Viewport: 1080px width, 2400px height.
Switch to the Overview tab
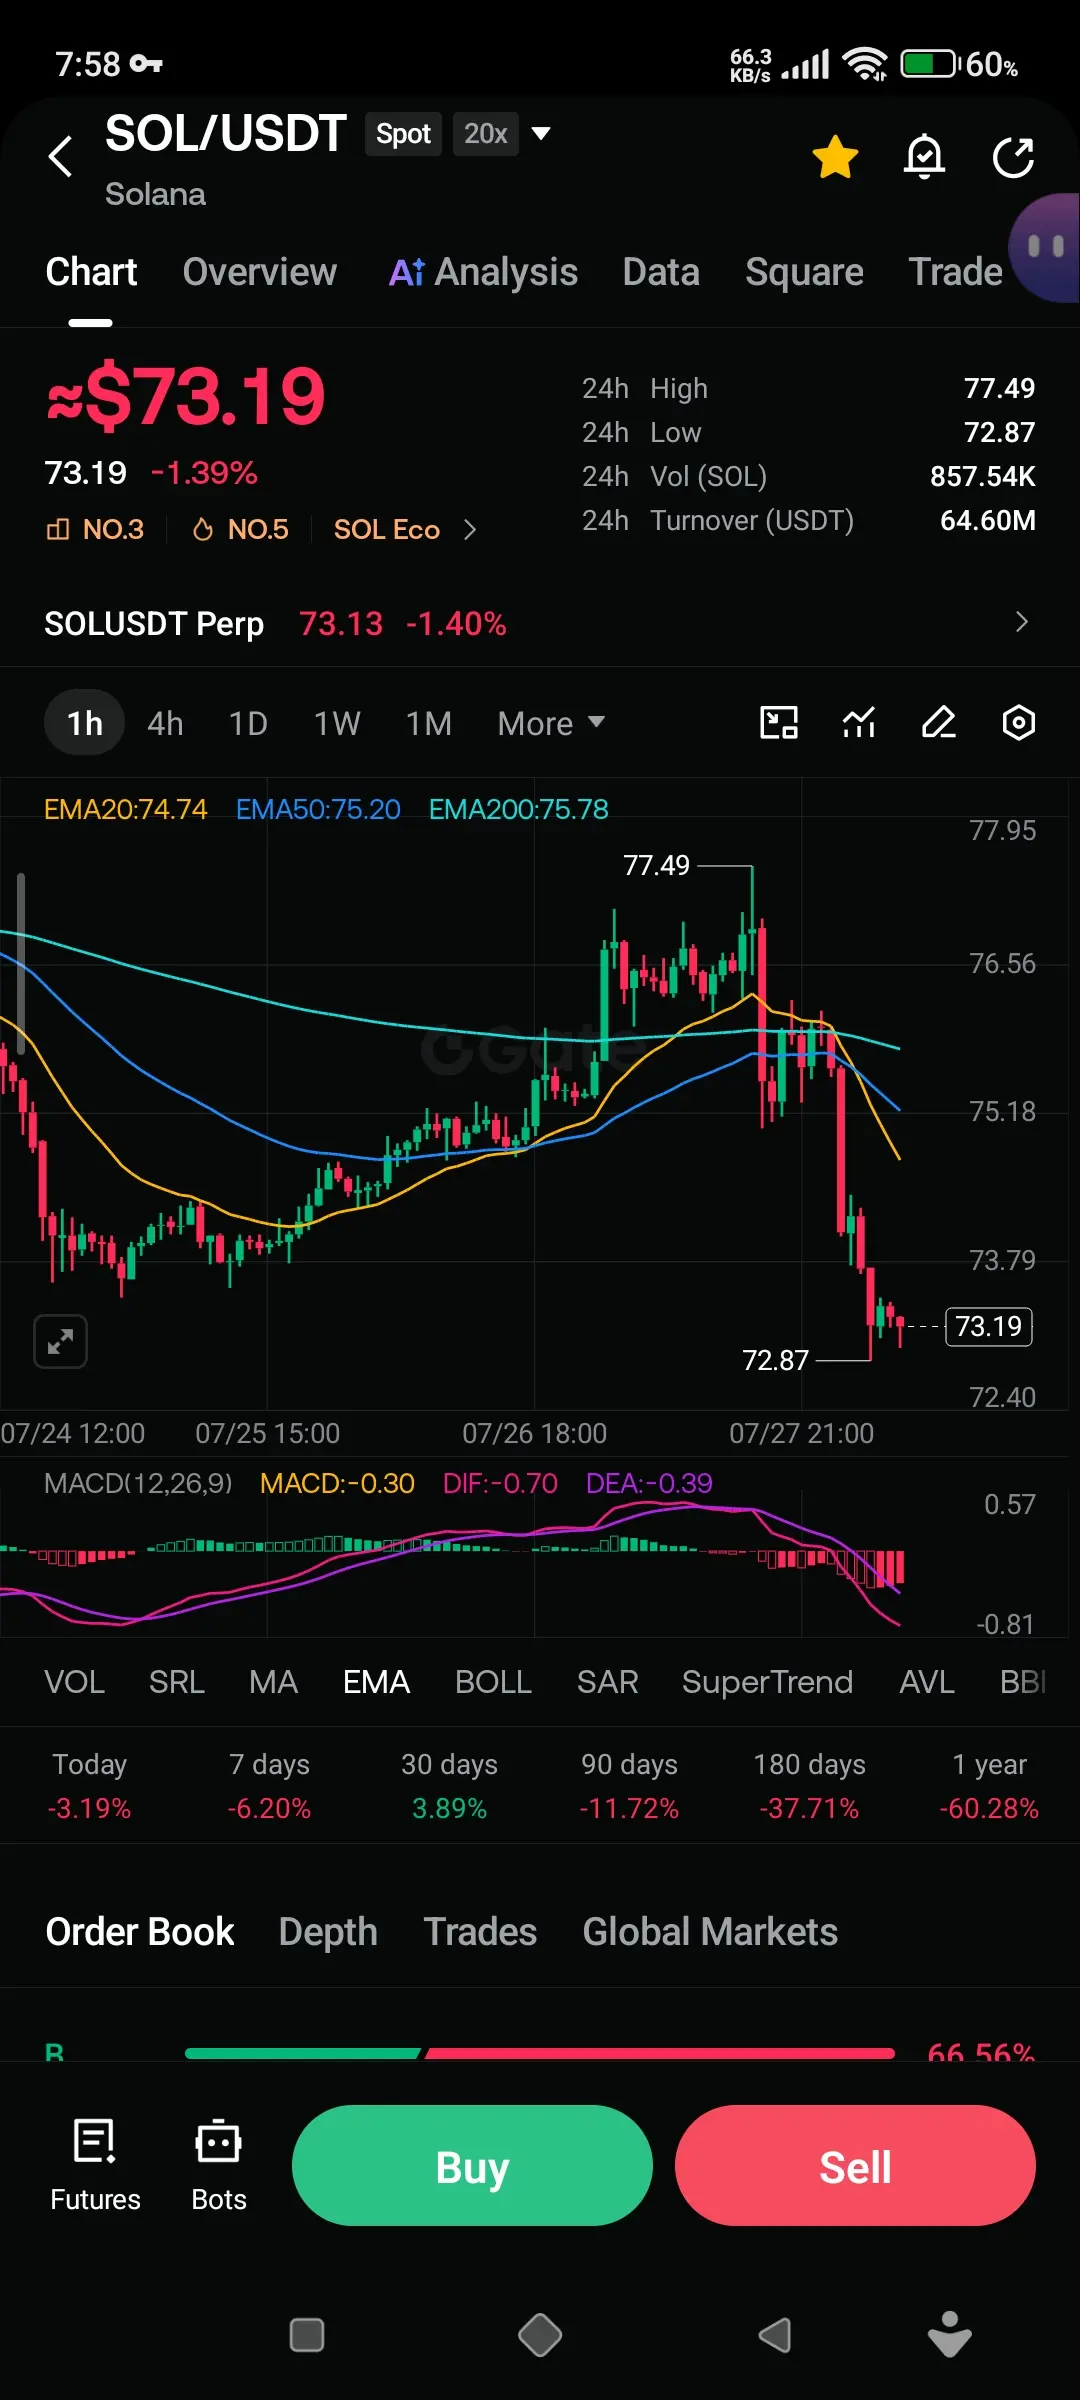(260, 272)
